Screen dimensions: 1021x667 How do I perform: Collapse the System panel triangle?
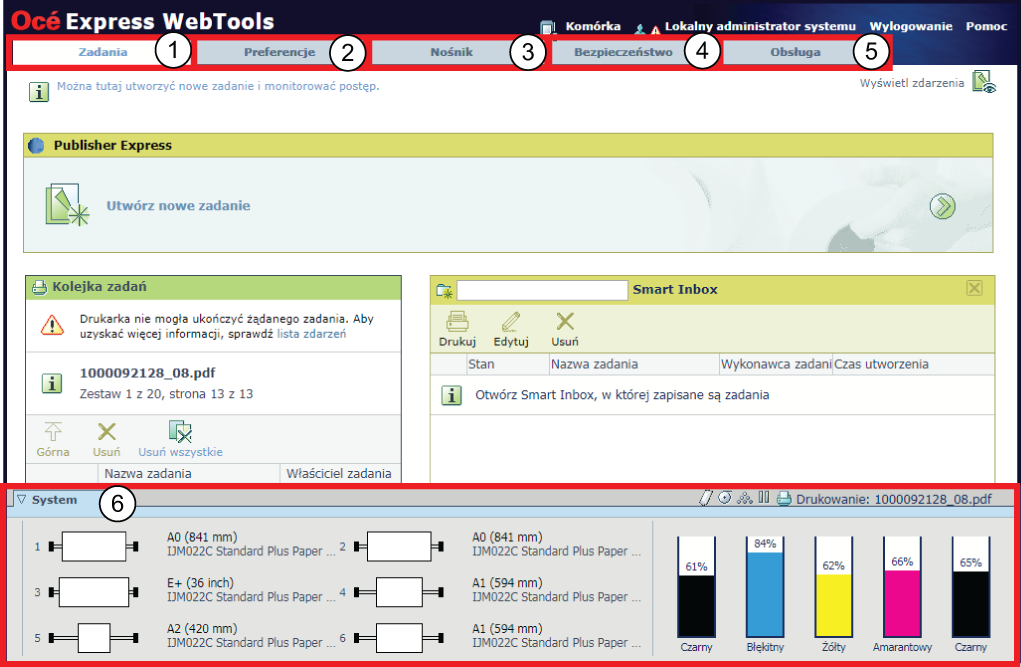(x=21, y=500)
